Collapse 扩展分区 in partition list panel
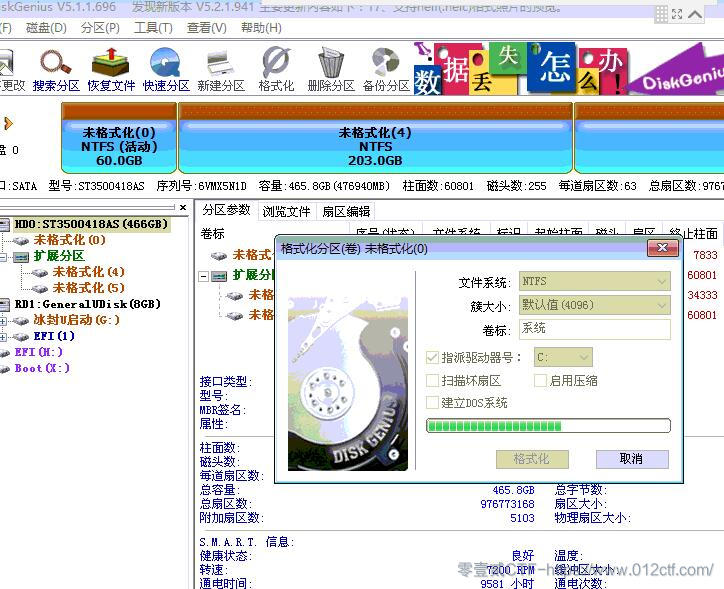The height and width of the screenshot is (589, 724). [203, 276]
